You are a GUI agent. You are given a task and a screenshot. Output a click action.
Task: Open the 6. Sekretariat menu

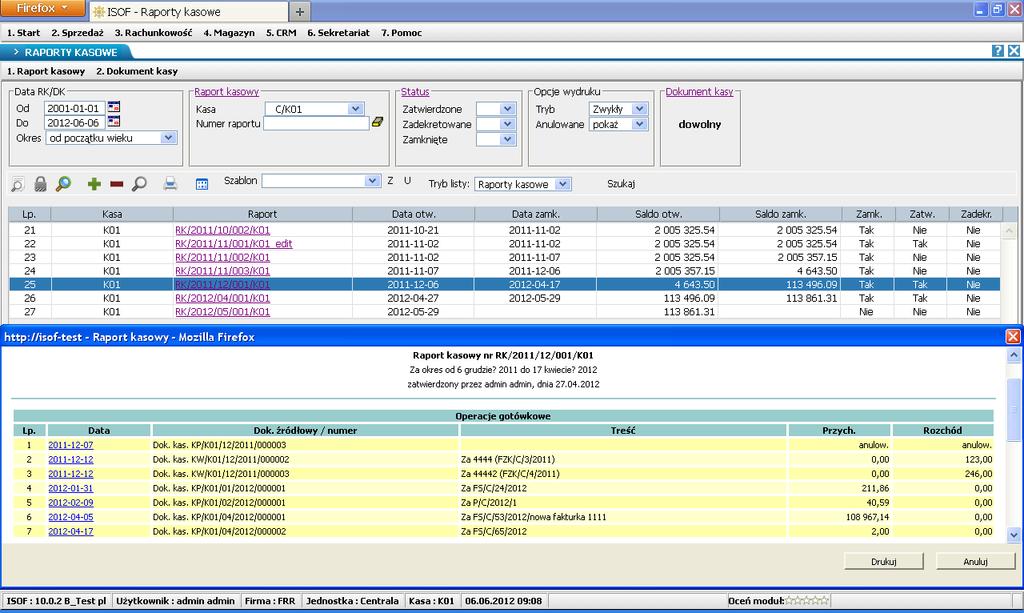[x=338, y=33]
